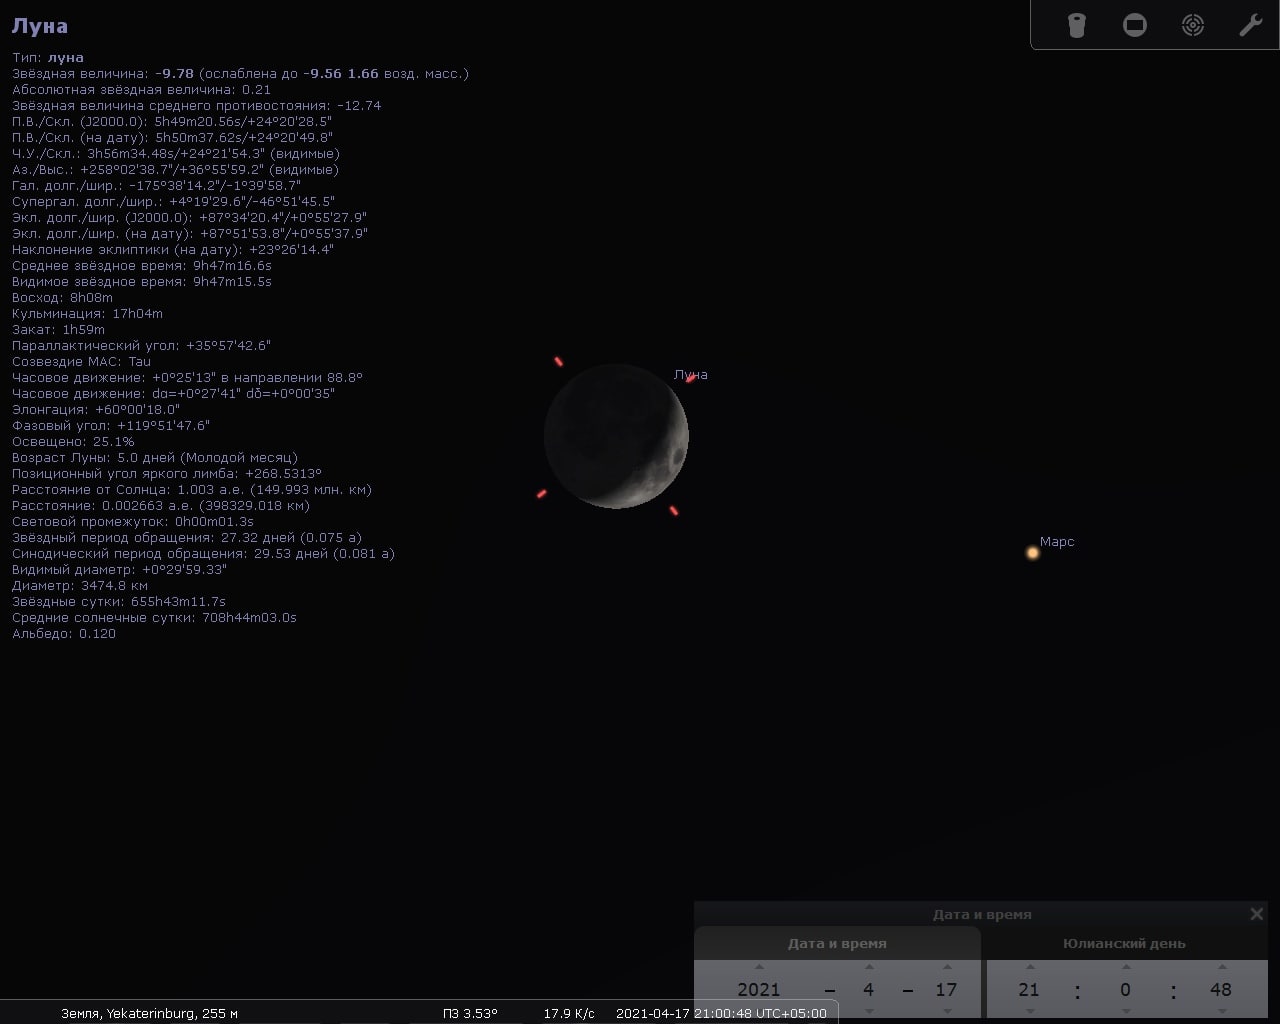Click the Фазовый угол: +119°51'47.6" line
1280x1024 pixels.
pyautogui.click(x=111, y=425)
